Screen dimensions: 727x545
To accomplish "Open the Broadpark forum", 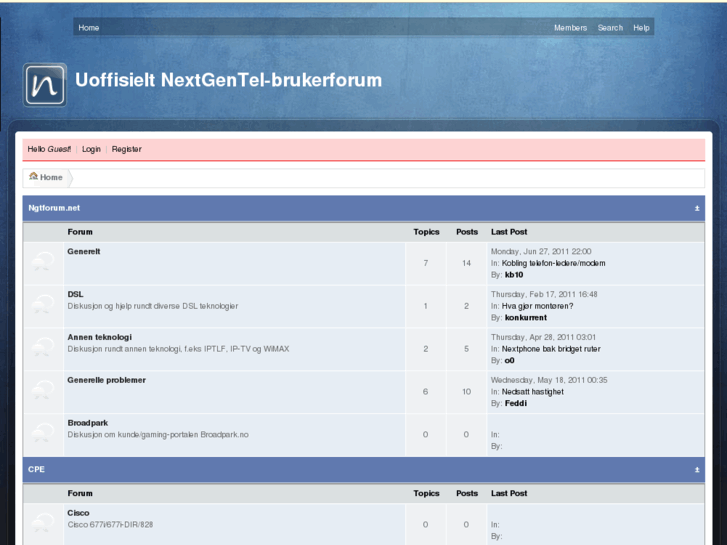I will (88, 423).
